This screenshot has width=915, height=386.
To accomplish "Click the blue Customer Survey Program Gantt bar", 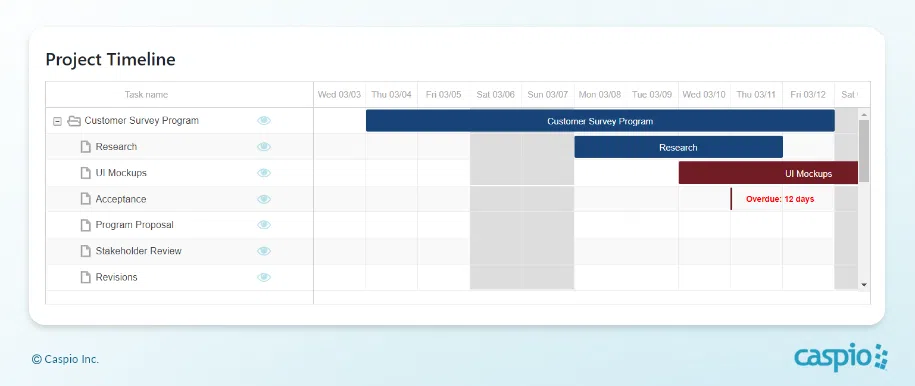I will click(x=600, y=121).
